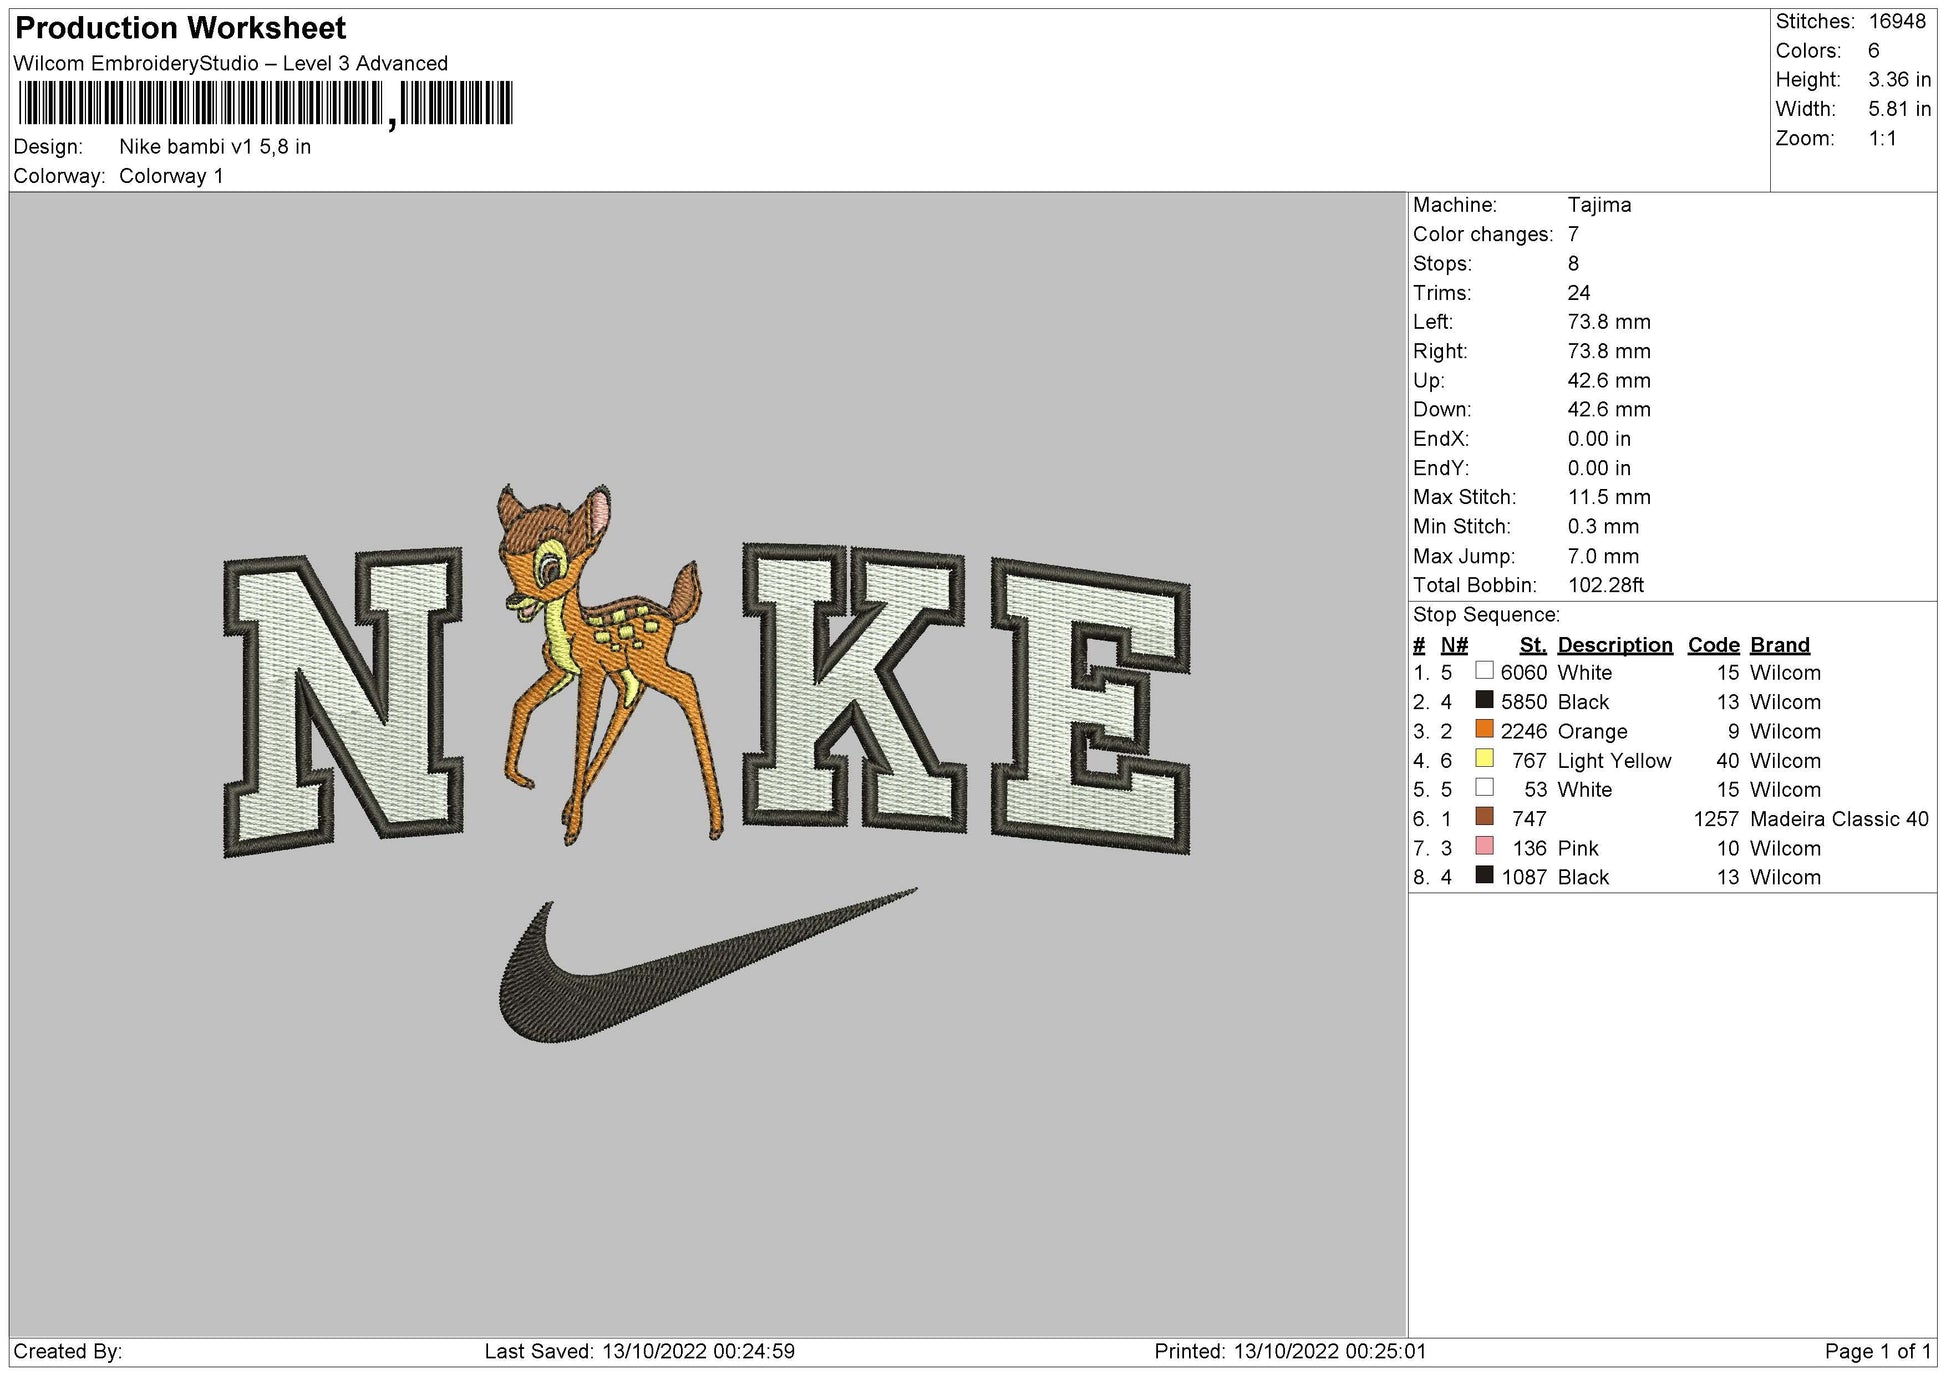This screenshot has height=1375, width=1946.
Task: Click the embroidered letter E
Action: pyautogui.click(x=1091, y=706)
